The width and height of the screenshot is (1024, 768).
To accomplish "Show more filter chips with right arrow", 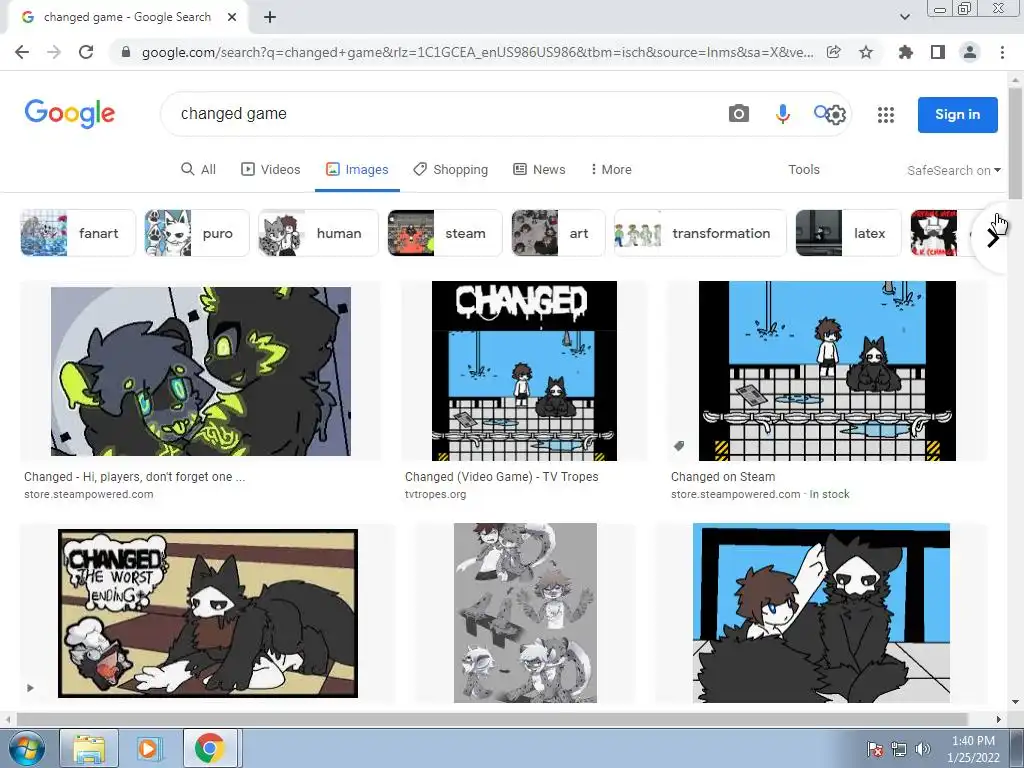I will pyautogui.click(x=993, y=238).
